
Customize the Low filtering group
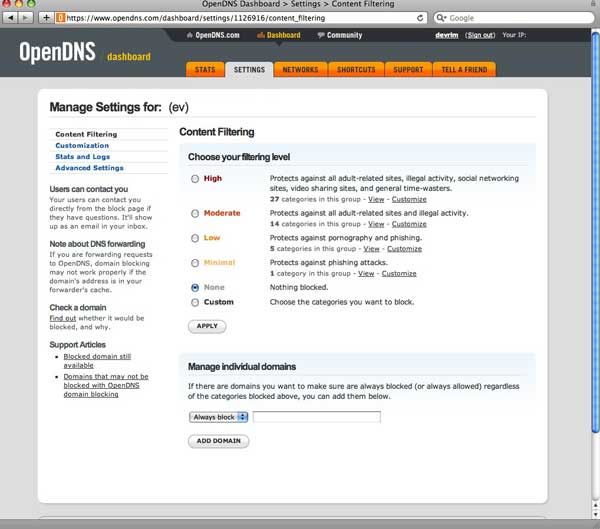pyautogui.click(x=404, y=249)
